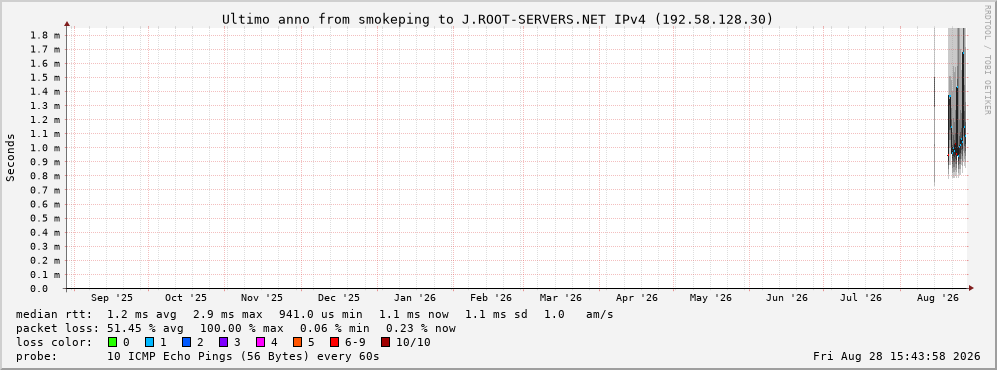This screenshot has height=370, width=997.
Task: Click the median rtt statistics line
Action: coord(314,314)
